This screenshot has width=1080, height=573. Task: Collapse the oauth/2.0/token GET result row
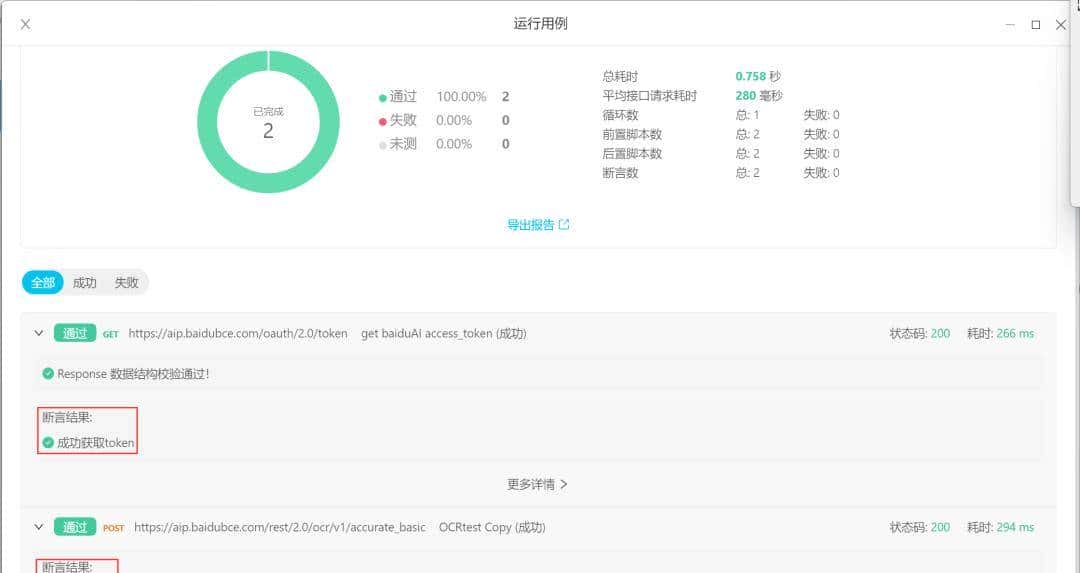click(39, 333)
